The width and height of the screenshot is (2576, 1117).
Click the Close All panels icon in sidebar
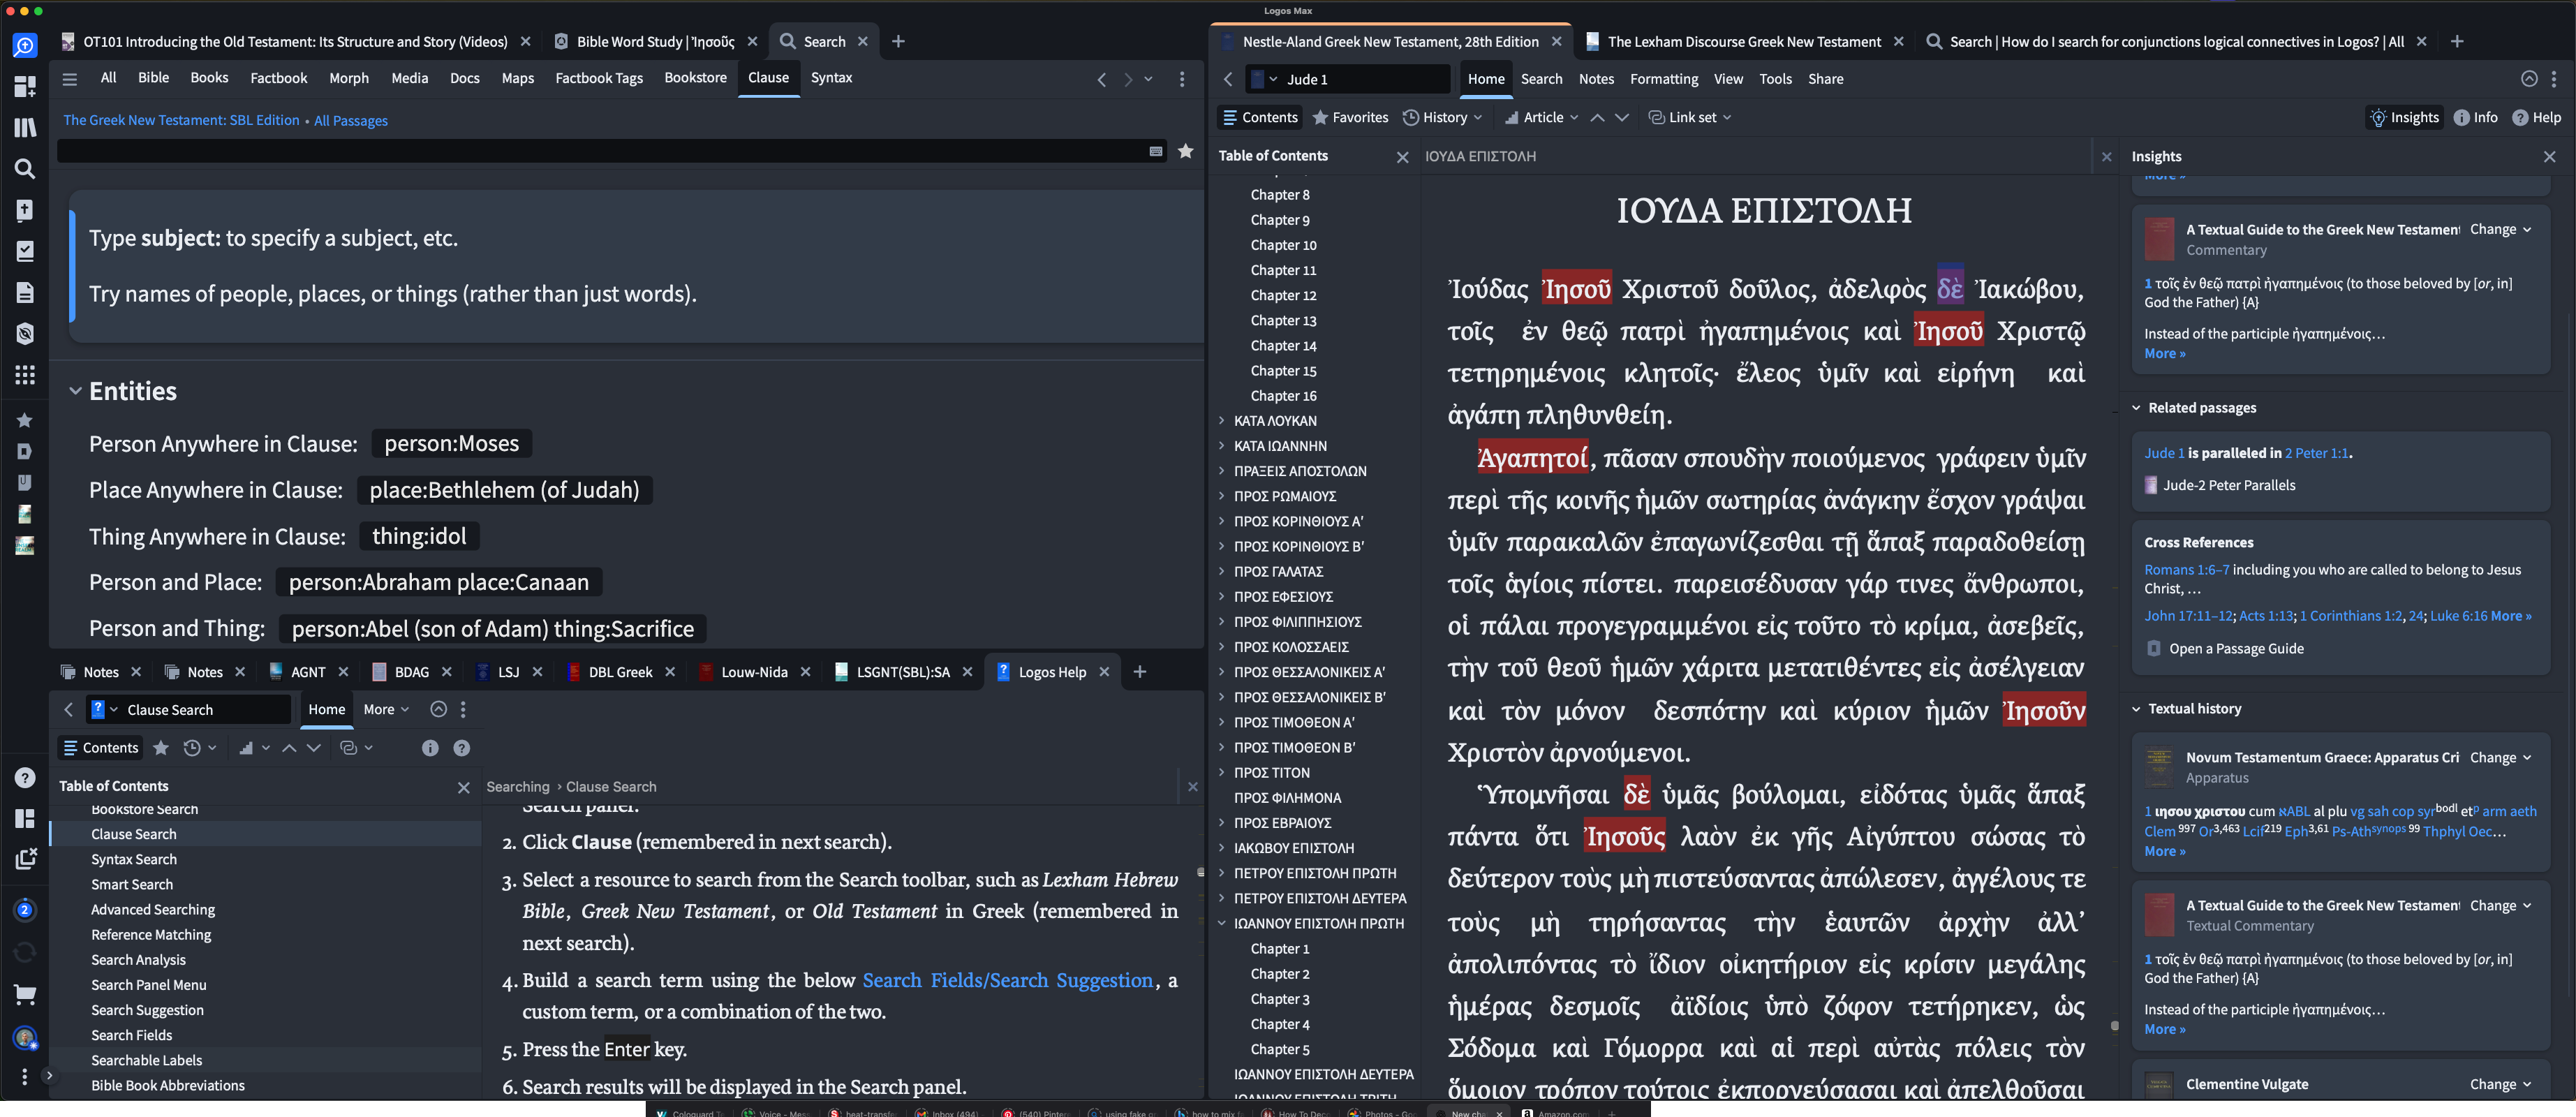[x=25, y=858]
